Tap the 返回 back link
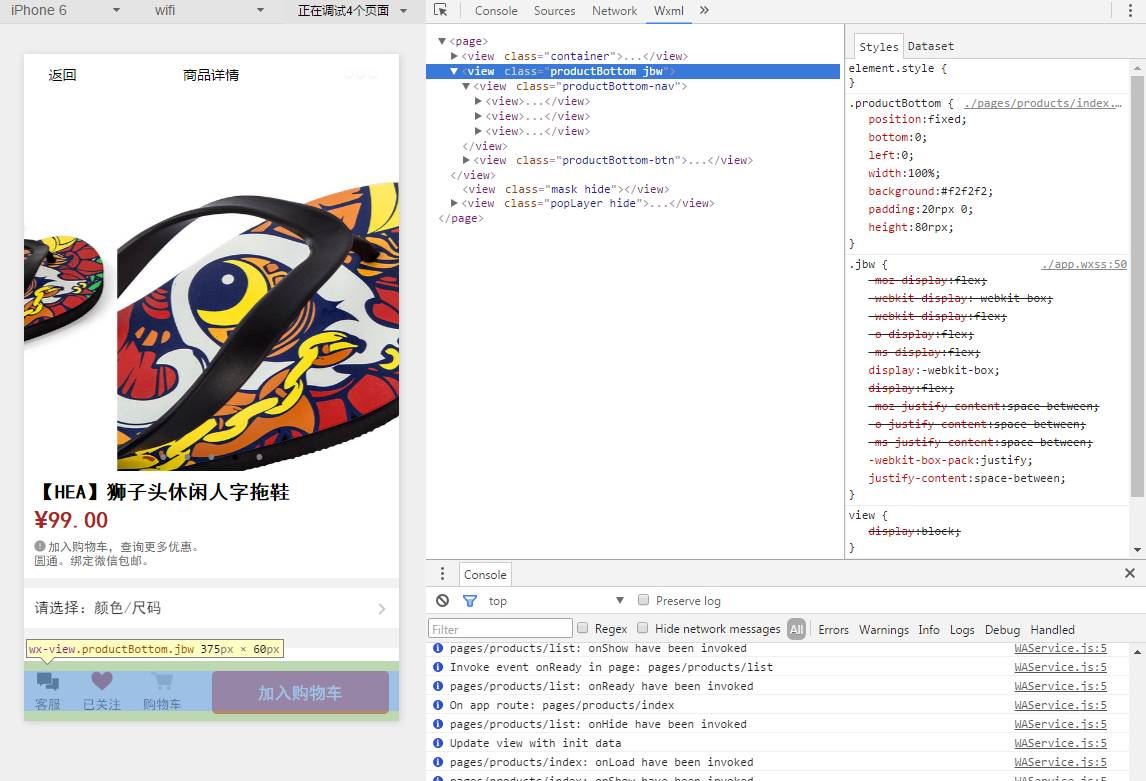The width and height of the screenshot is (1146, 781). [62, 75]
